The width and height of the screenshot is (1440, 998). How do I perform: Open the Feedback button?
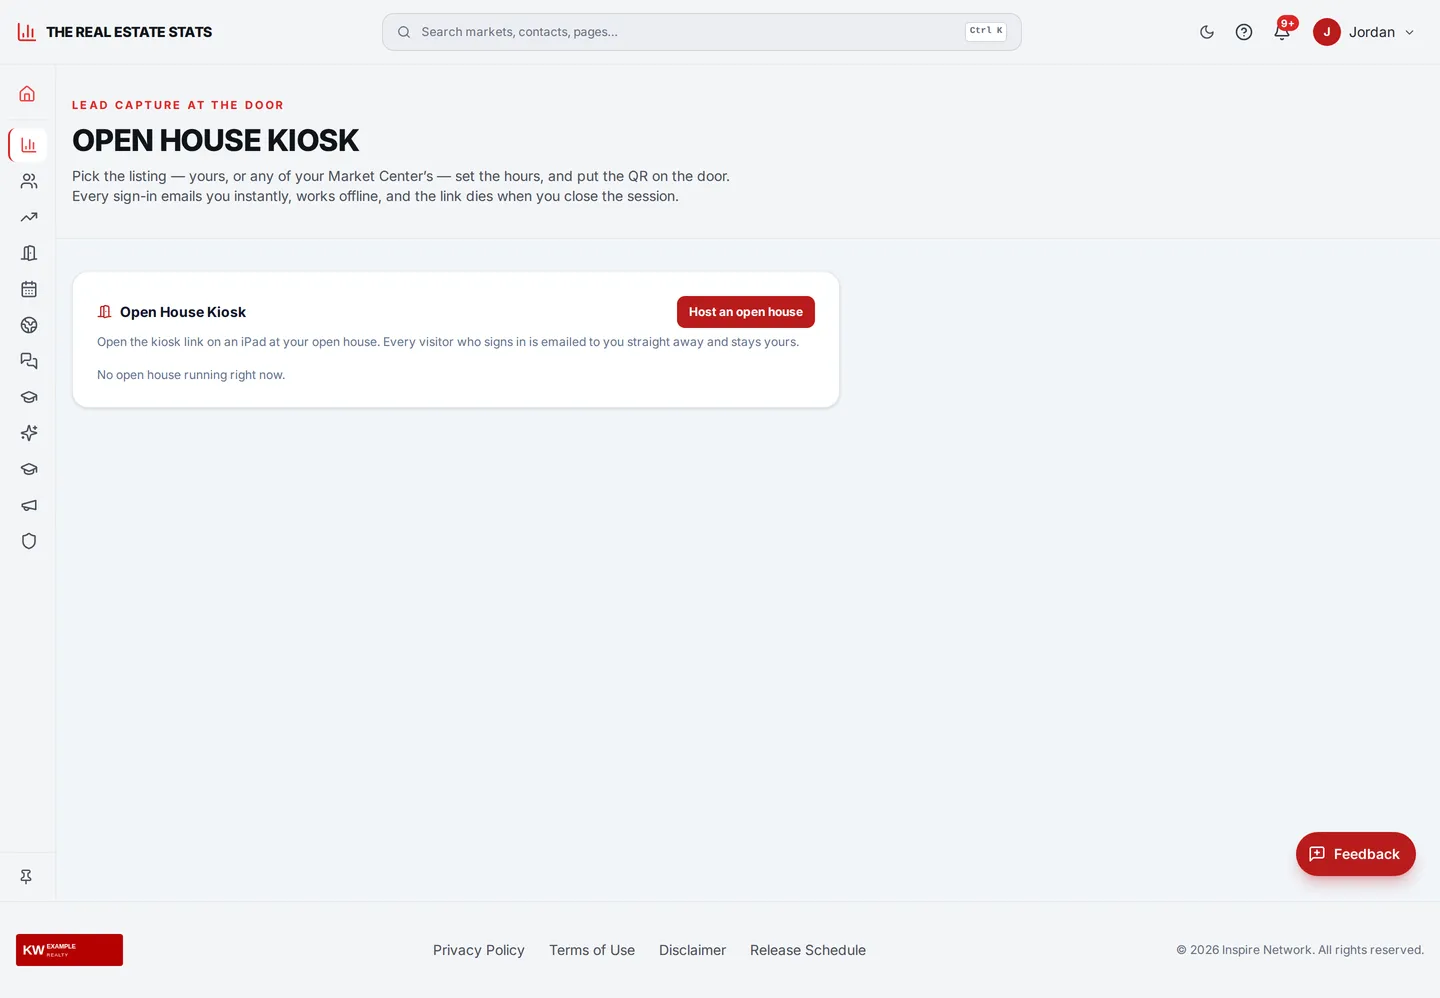click(x=1356, y=854)
